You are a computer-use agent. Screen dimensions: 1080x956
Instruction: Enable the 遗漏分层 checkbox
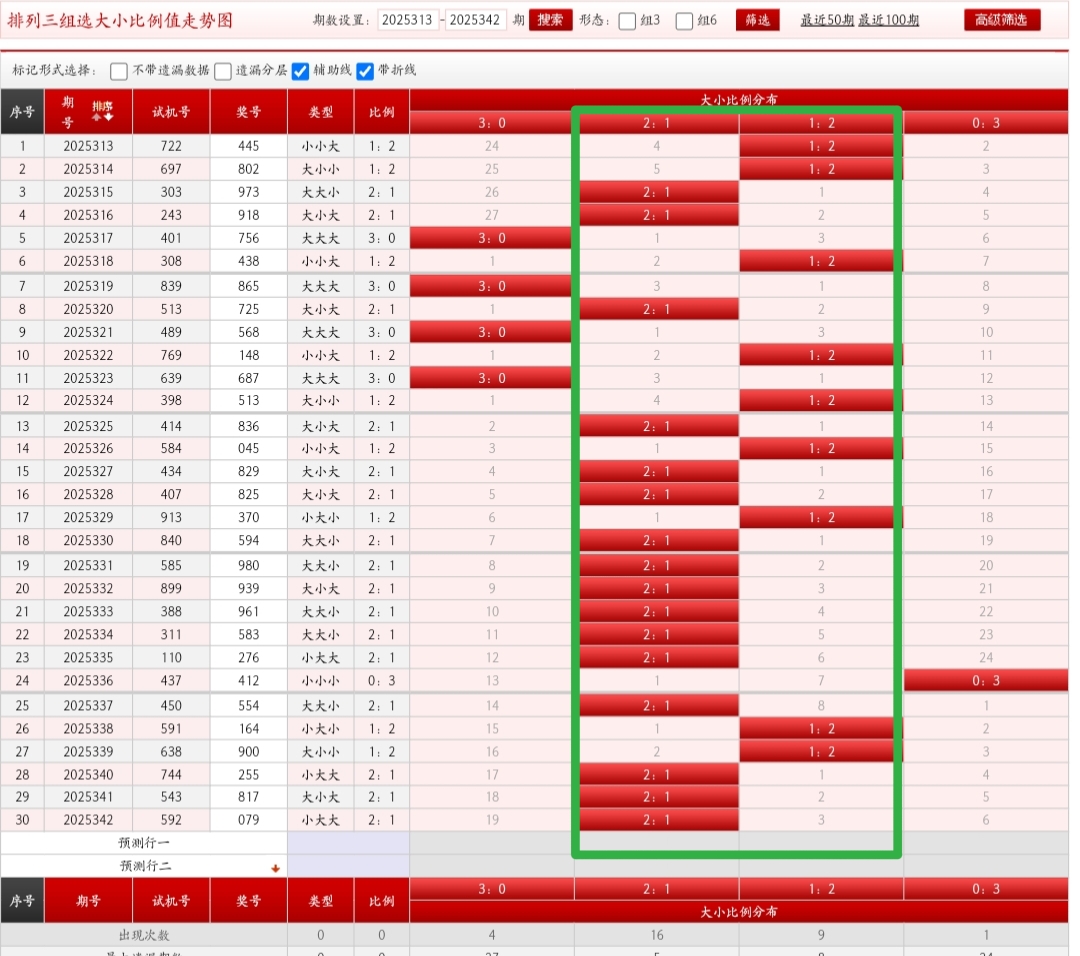tap(222, 71)
